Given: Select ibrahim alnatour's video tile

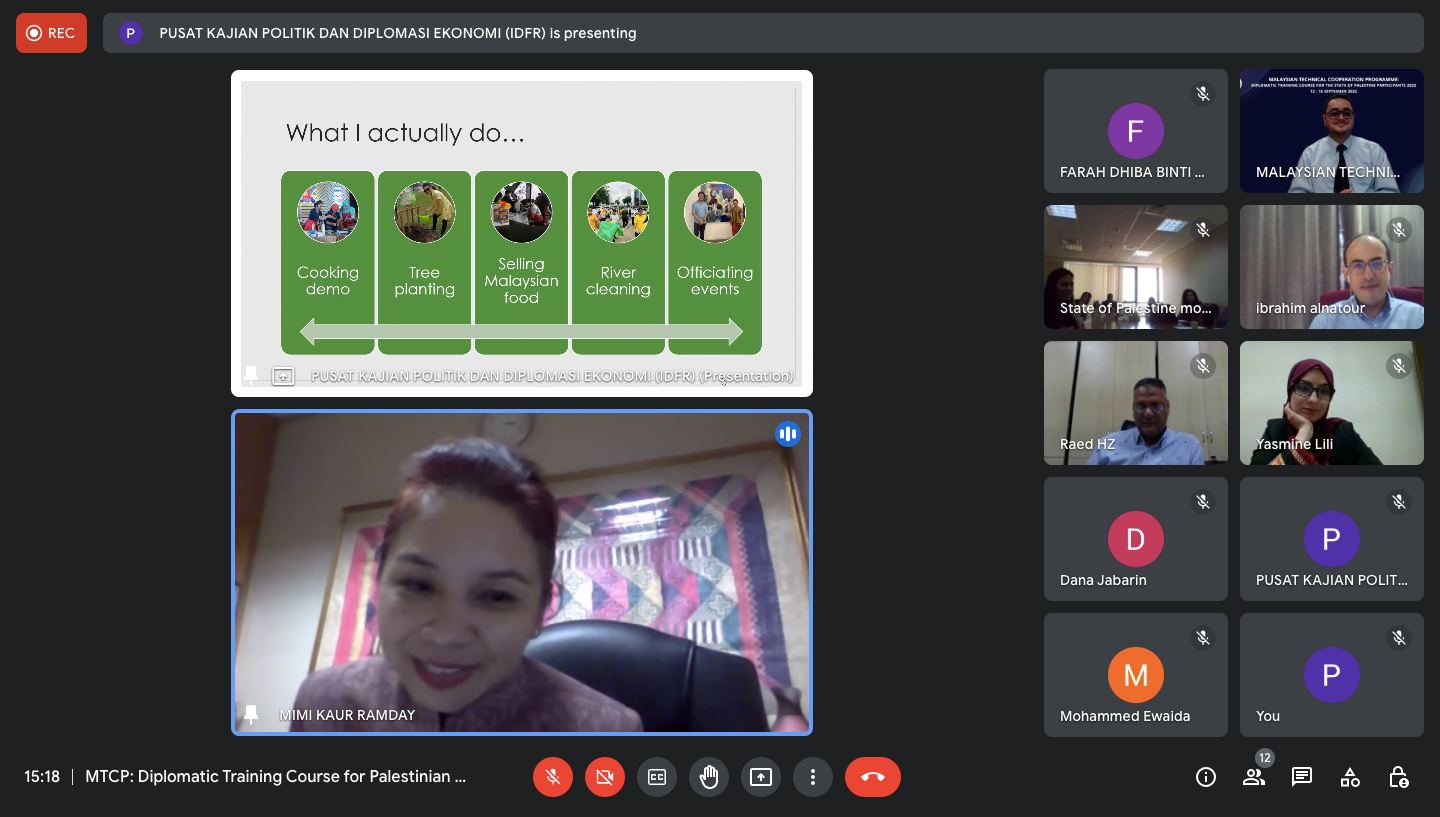Looking at the screenshot, I should point(1331,267).
